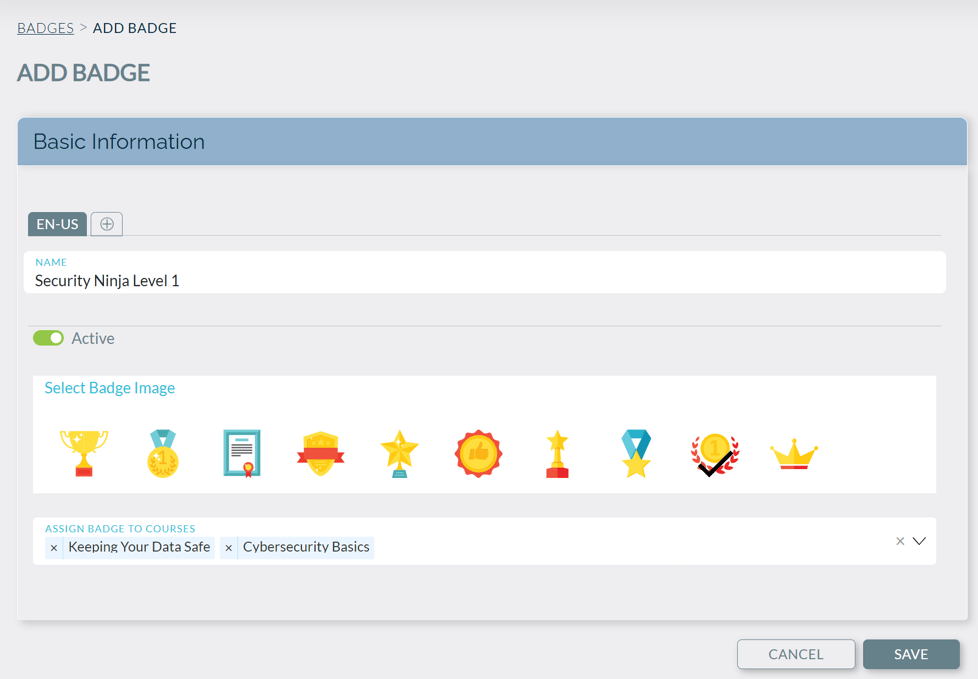
Task: Select the blue ribbon medal badge image
Action: point(636,452)
